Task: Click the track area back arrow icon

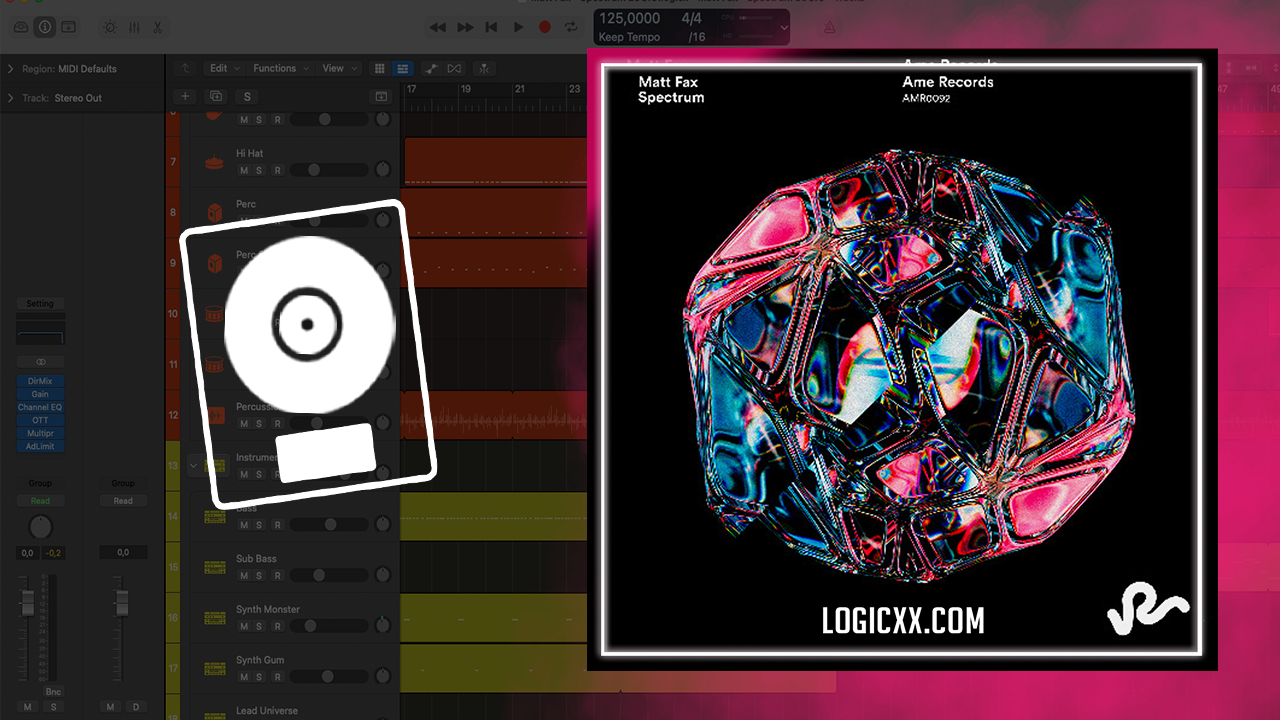Action: [184, 68]
